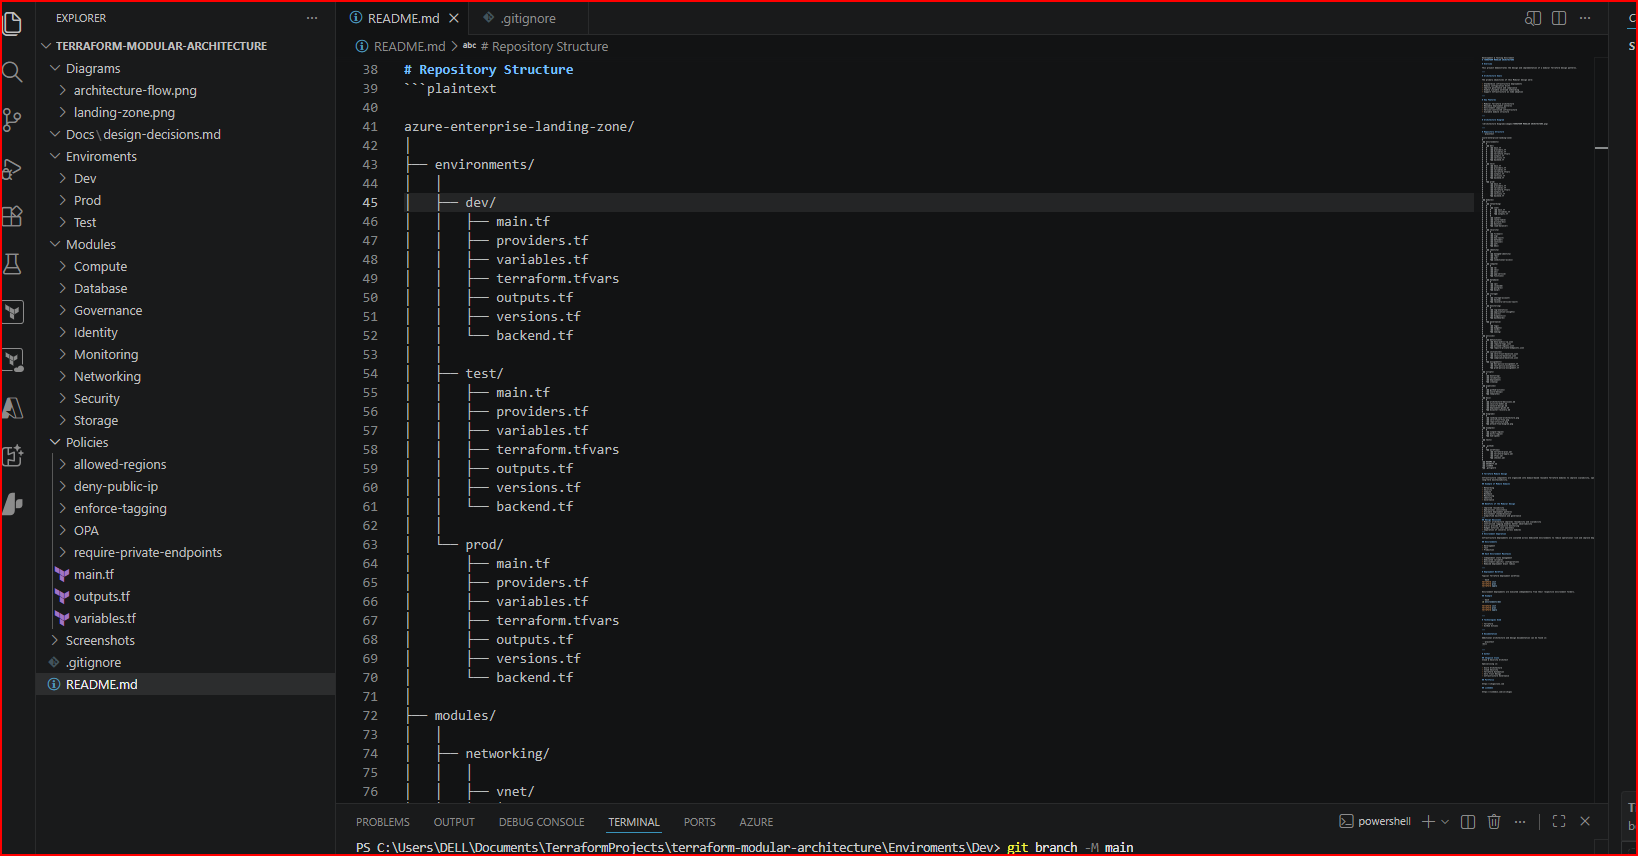The width and height of the screenshot is (1638, 856).
Task: Open the Azure view in activity bar
Action: click(x=13, y=408)
